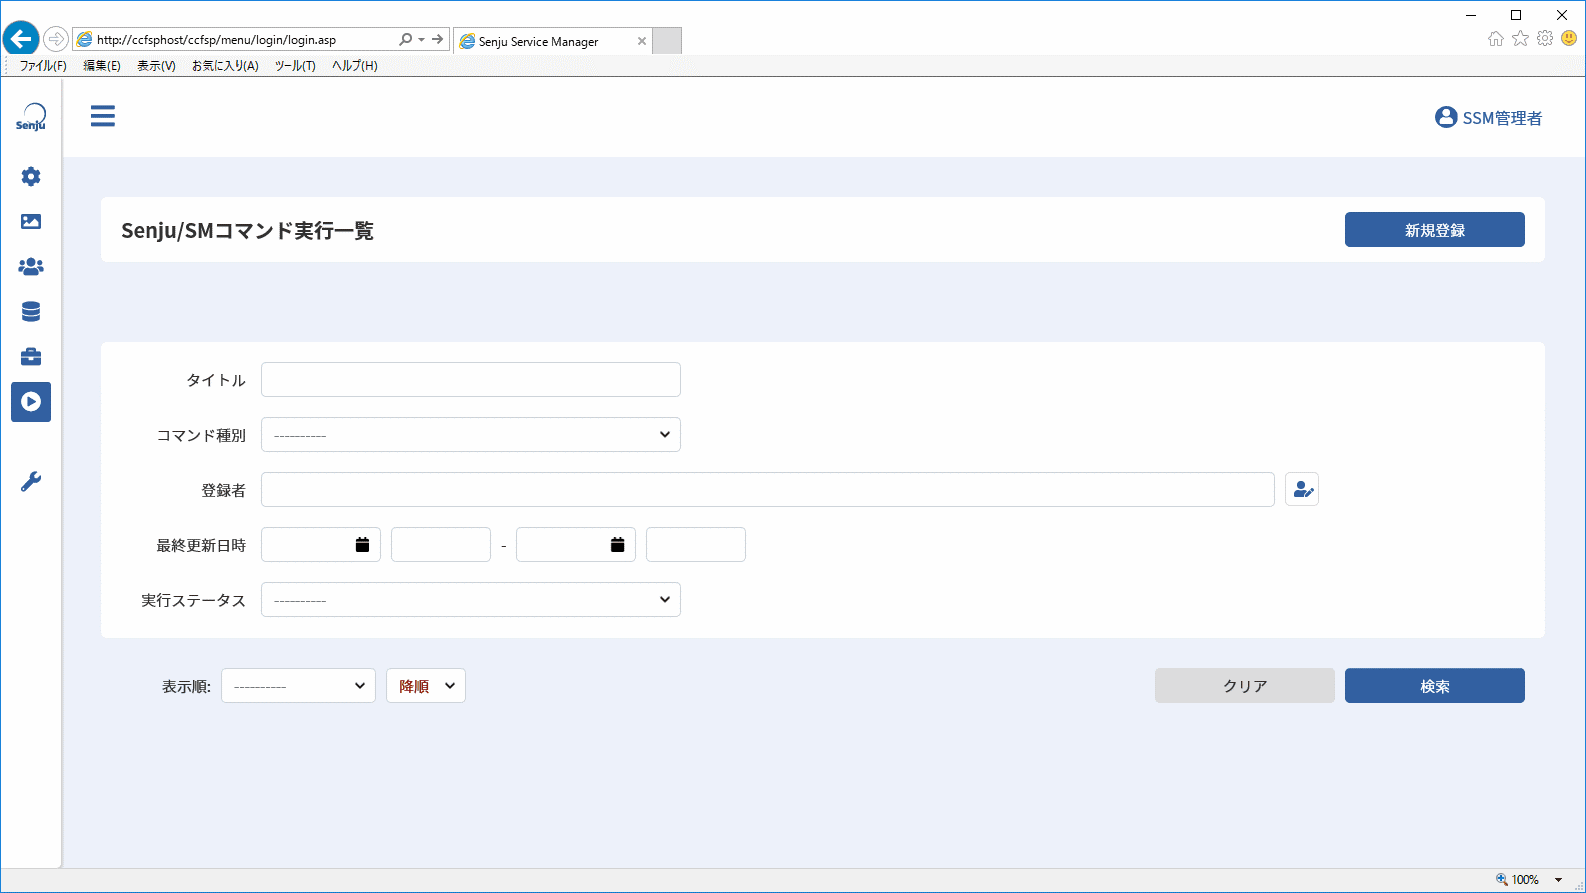Screen dimensions: 1586x893
Task: Click the 新規登録 button
Action: pos(1435,230)
